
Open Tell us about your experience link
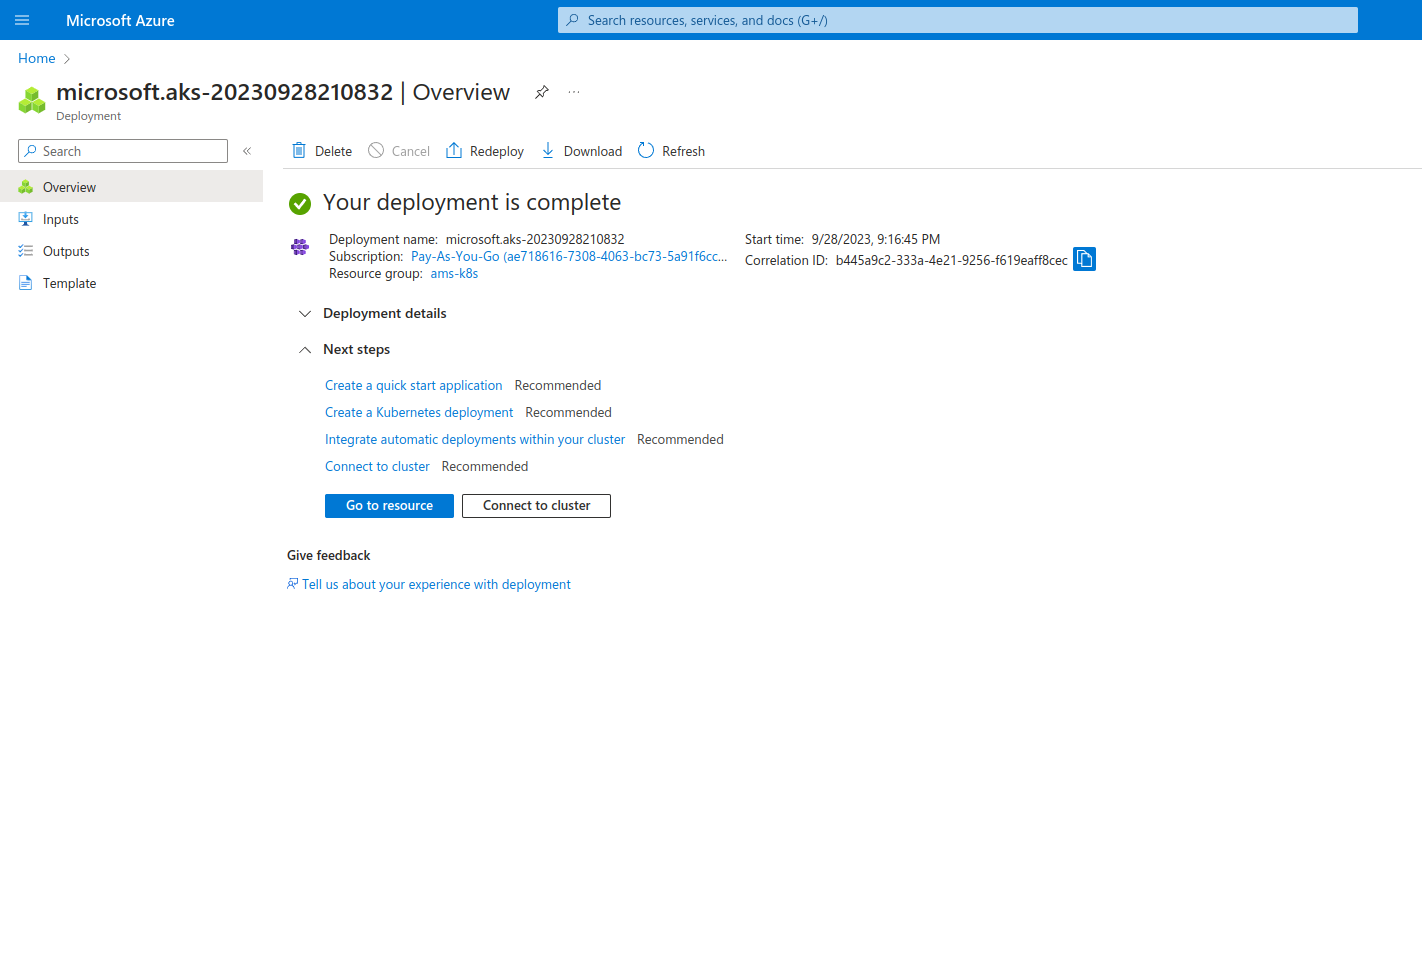[436, 584]
